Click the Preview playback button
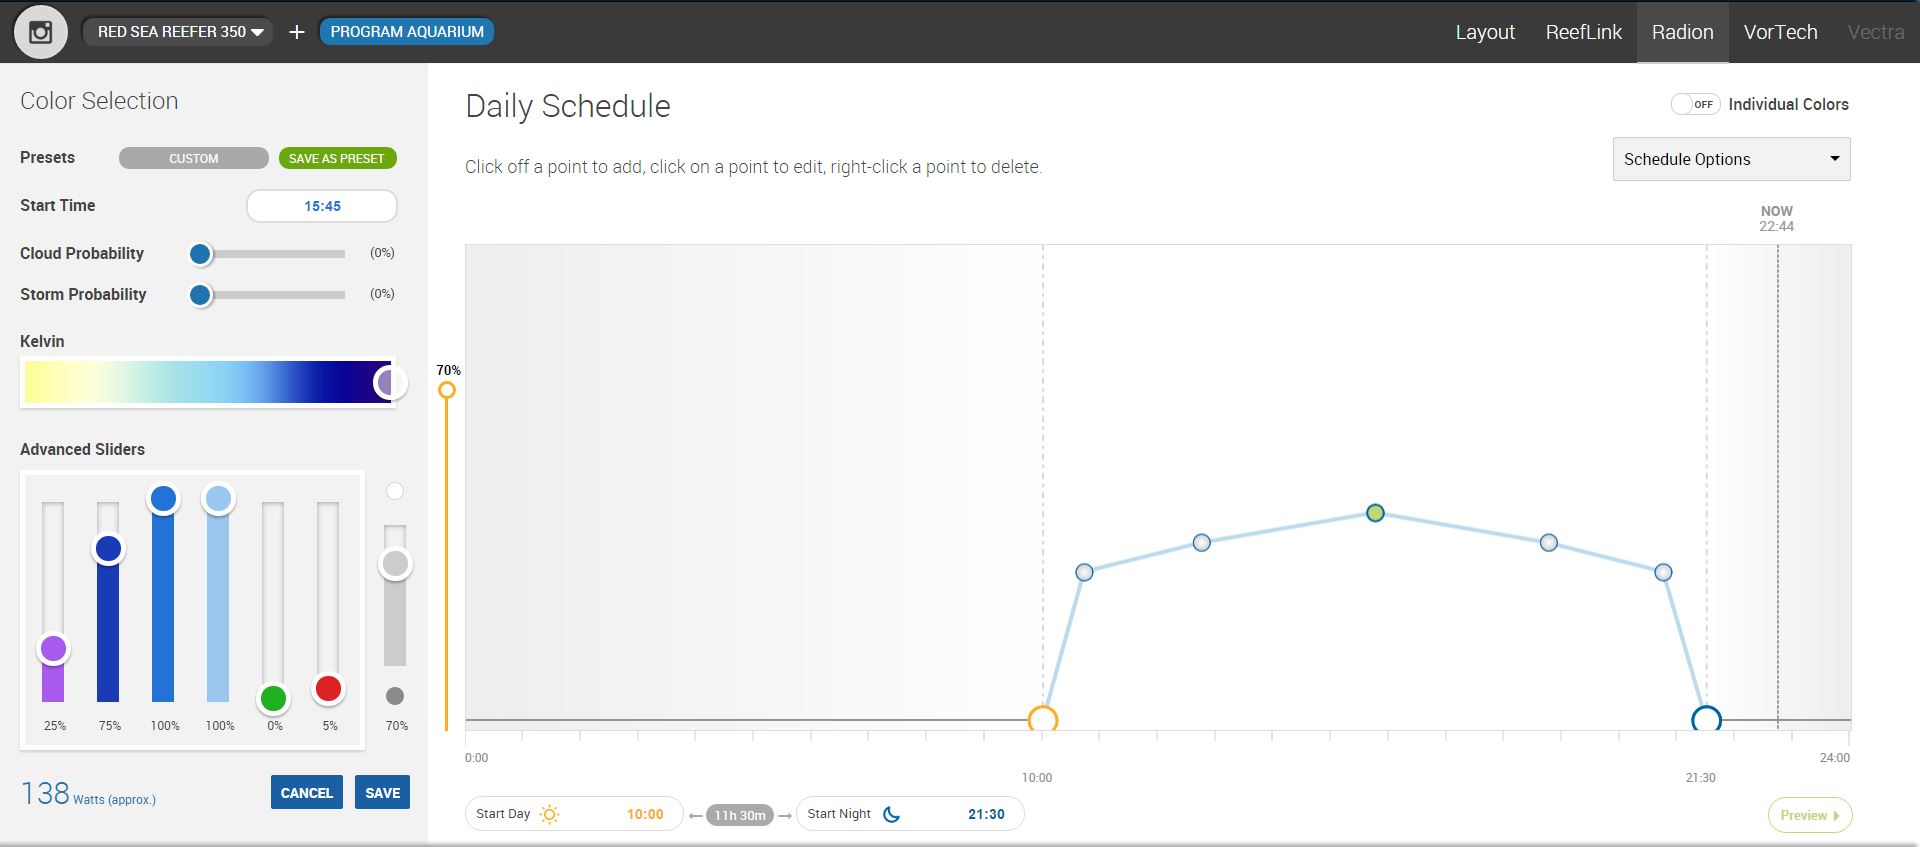The height and width of the screenshot is (847, 1920). (1809, 815)
